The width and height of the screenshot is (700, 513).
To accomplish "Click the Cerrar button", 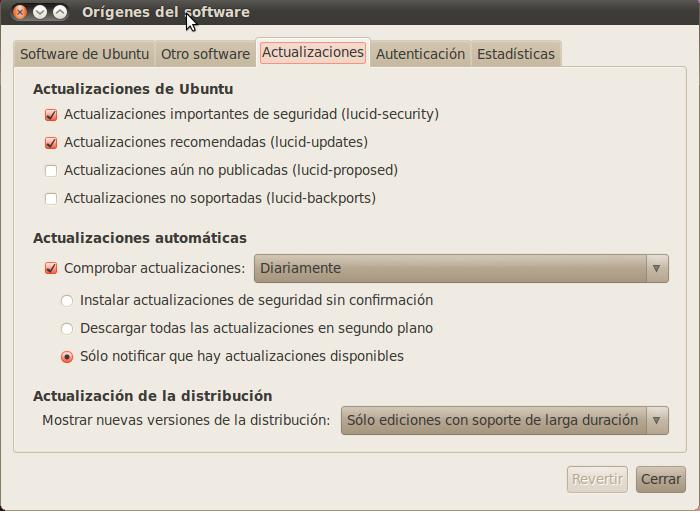I will pyautogui.click(x=661, y=480).
